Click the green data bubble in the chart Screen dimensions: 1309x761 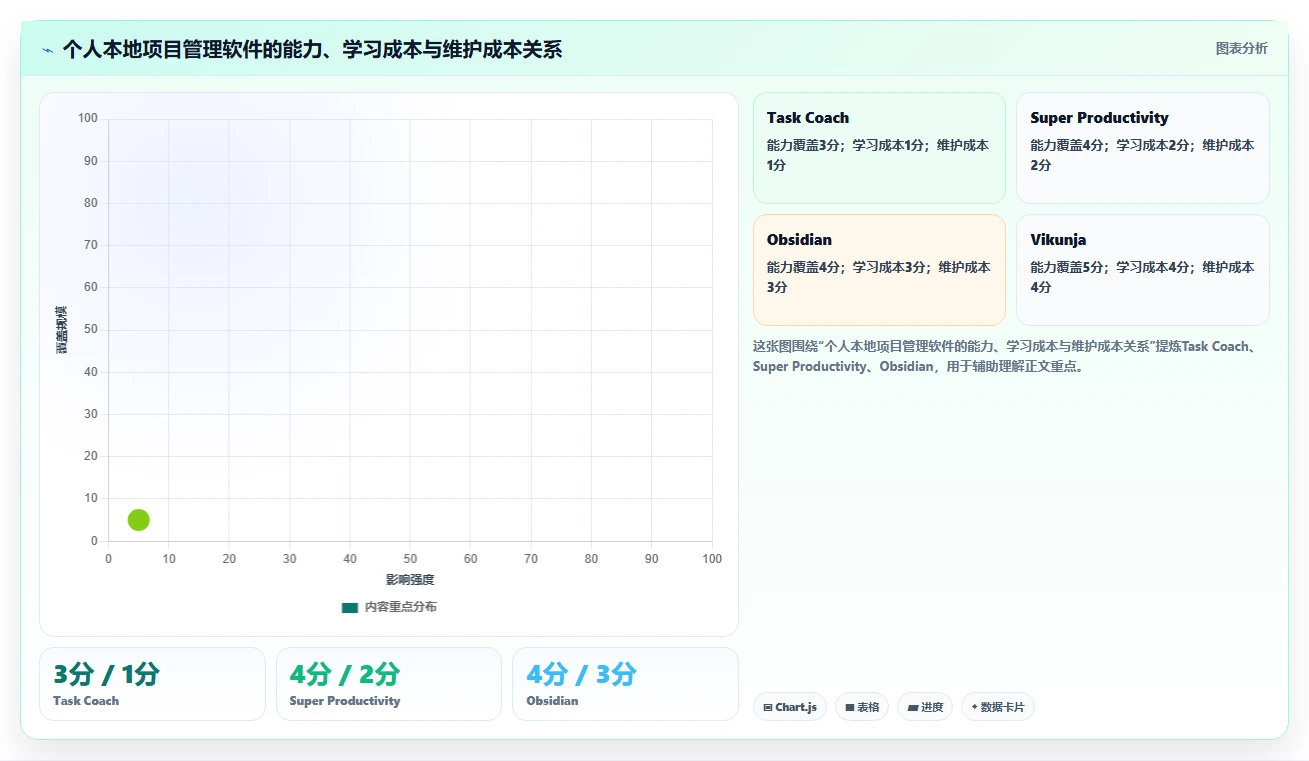point(139,519)
